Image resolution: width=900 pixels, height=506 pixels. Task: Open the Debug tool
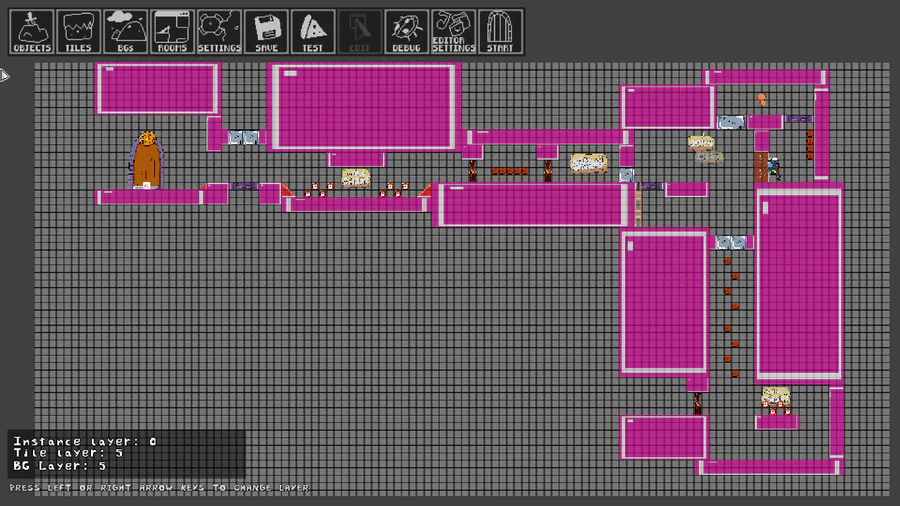(406, 32)
